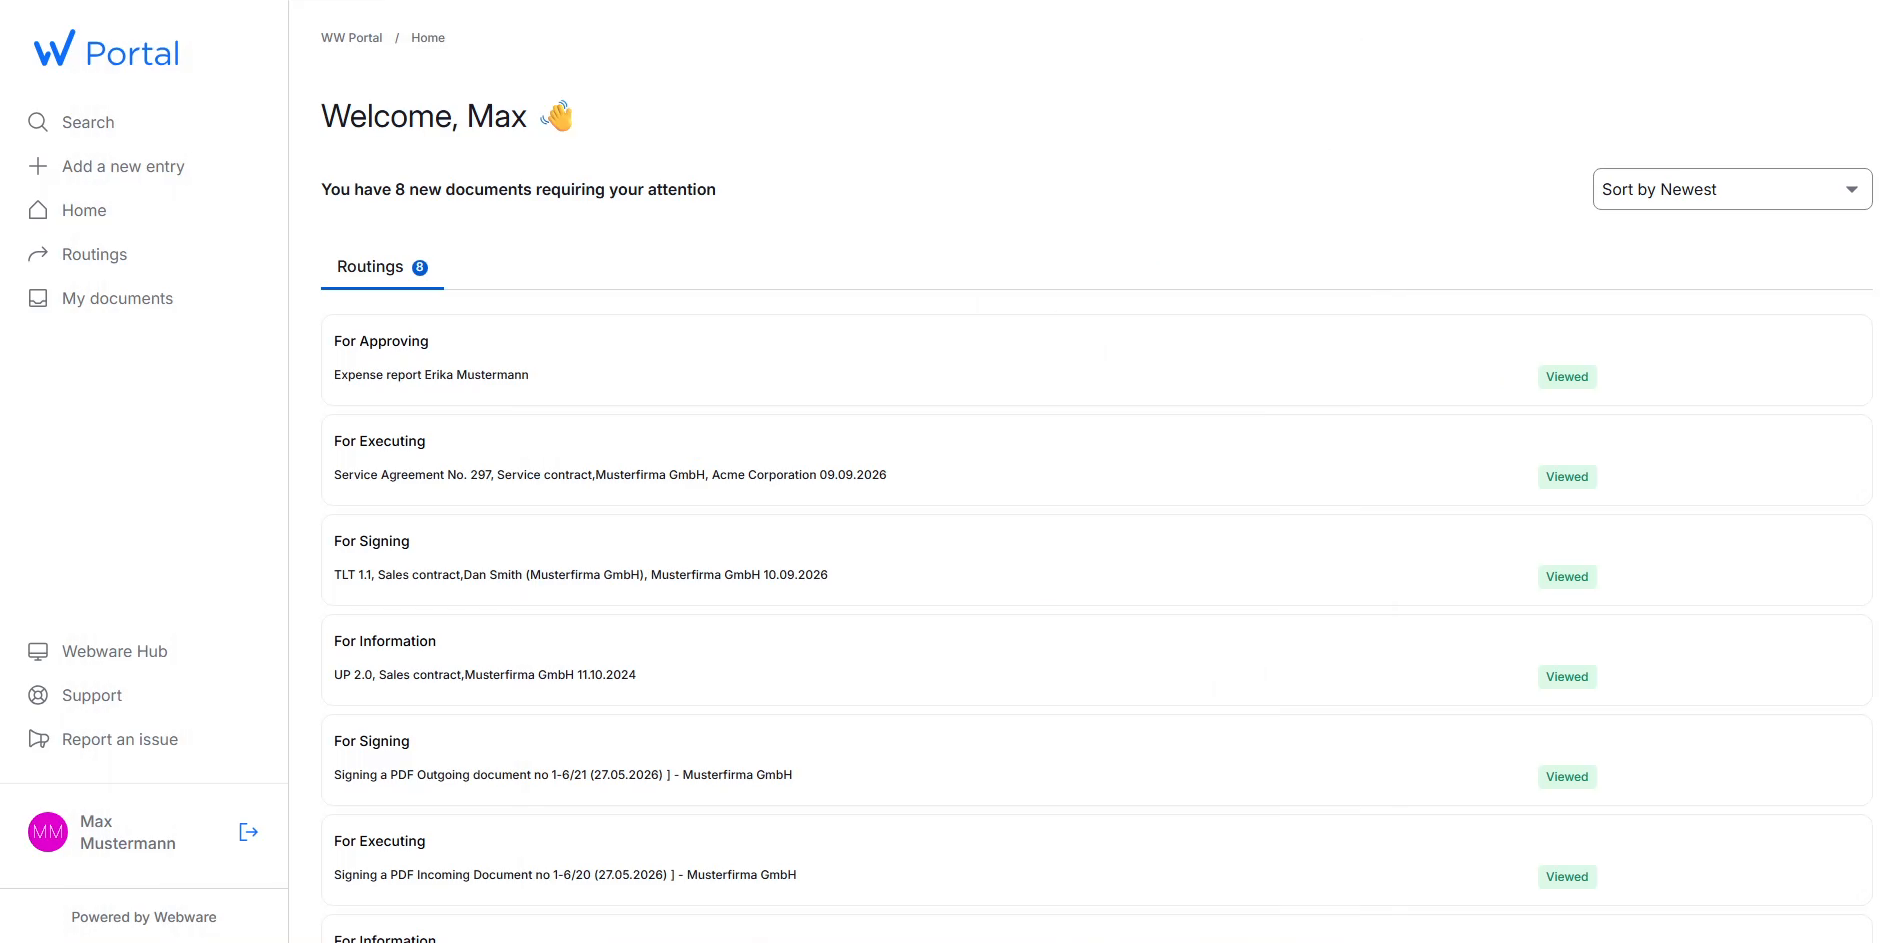
Task: Click the Home house icon
Action: click(x=38, y=210)
